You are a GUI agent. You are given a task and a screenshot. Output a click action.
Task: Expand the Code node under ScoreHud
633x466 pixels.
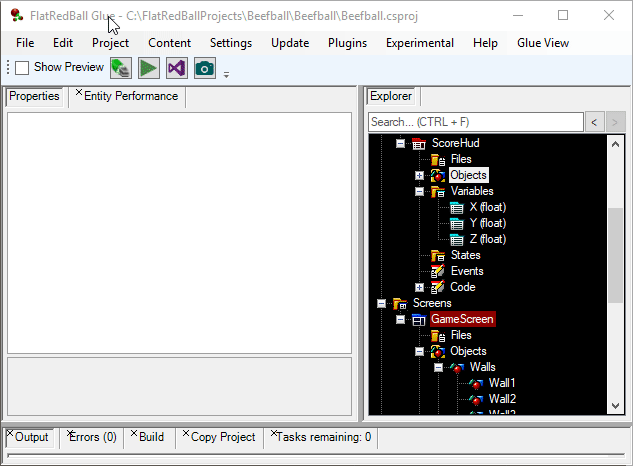(420, 287)
